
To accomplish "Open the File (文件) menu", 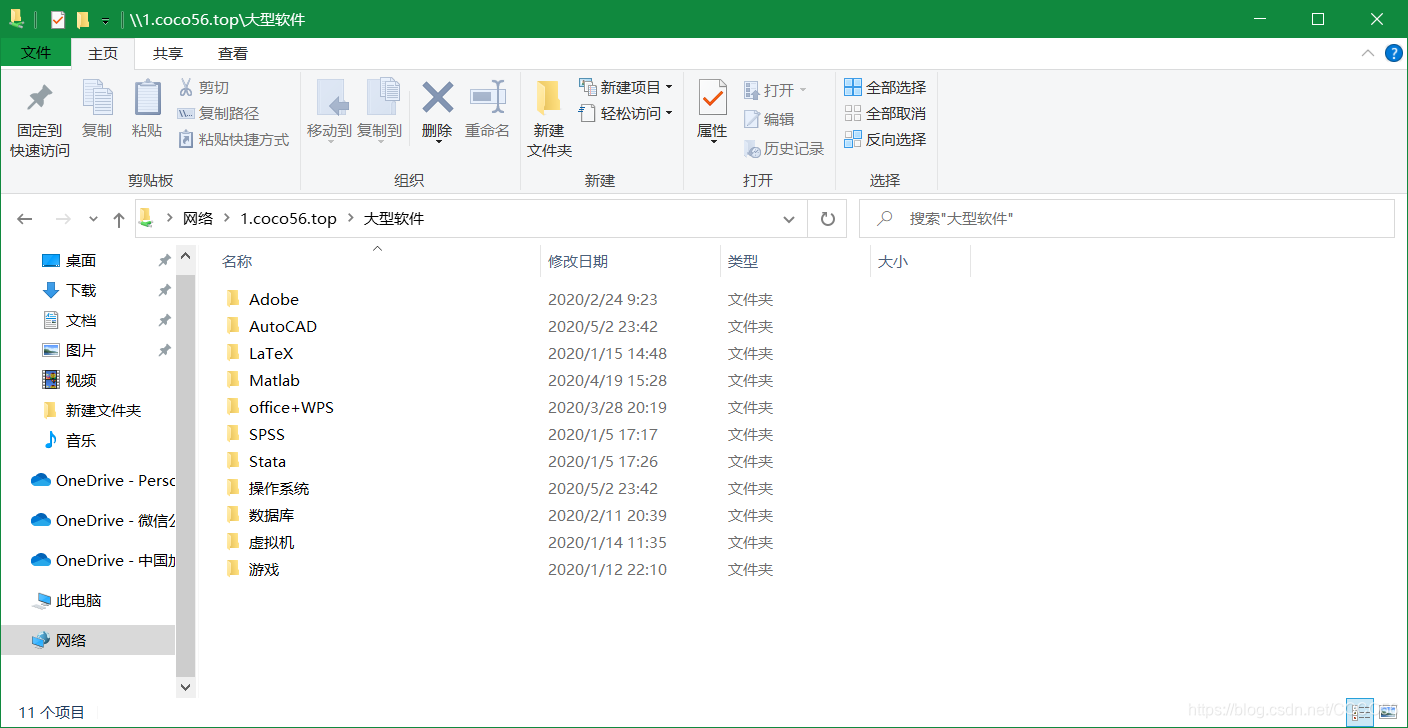I will click(x=36, y=53).
